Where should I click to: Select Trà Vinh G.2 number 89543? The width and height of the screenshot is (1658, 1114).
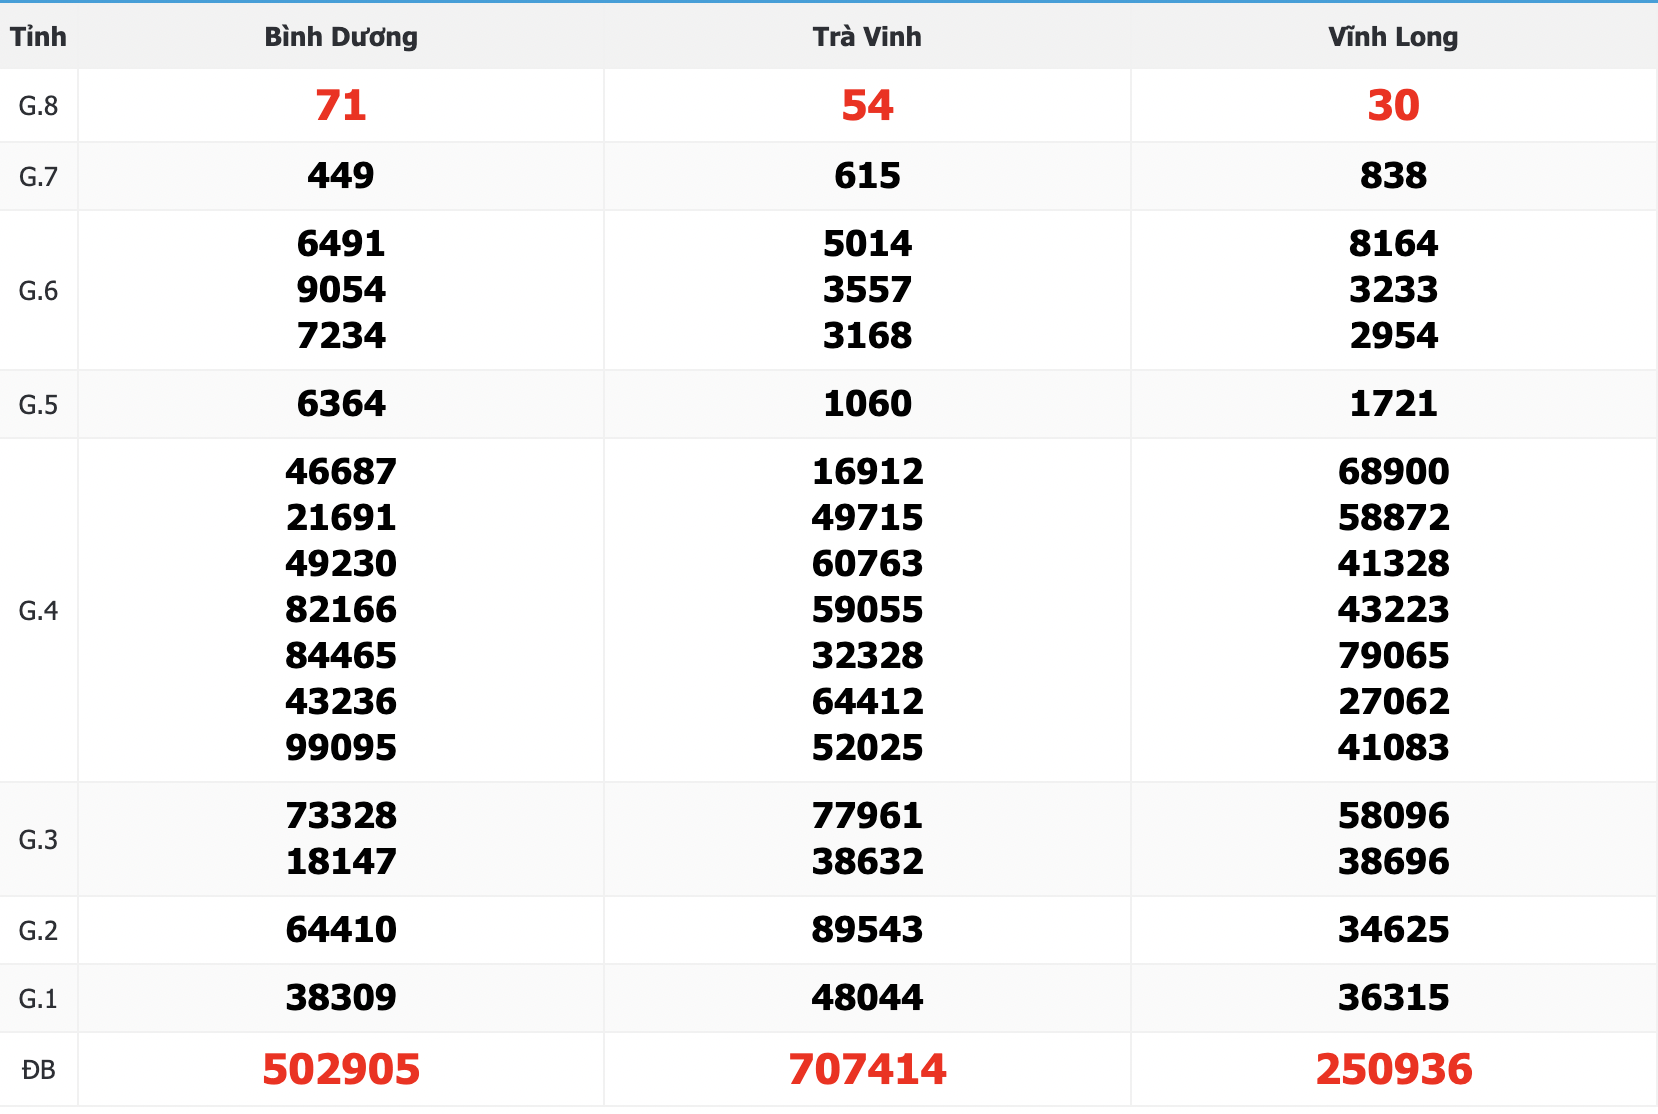867,930
